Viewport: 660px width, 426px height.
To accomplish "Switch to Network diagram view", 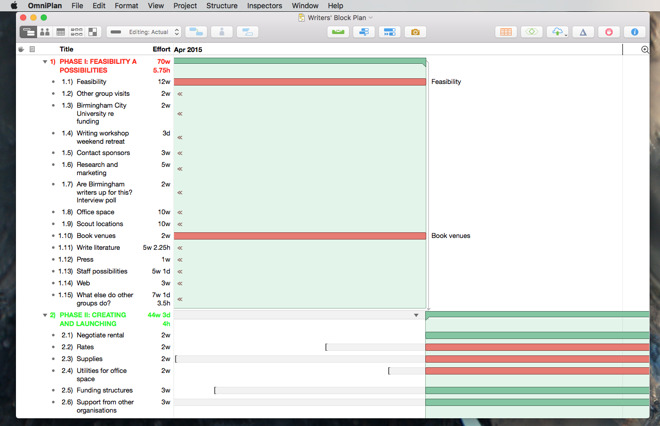I will tap(77, 32).
